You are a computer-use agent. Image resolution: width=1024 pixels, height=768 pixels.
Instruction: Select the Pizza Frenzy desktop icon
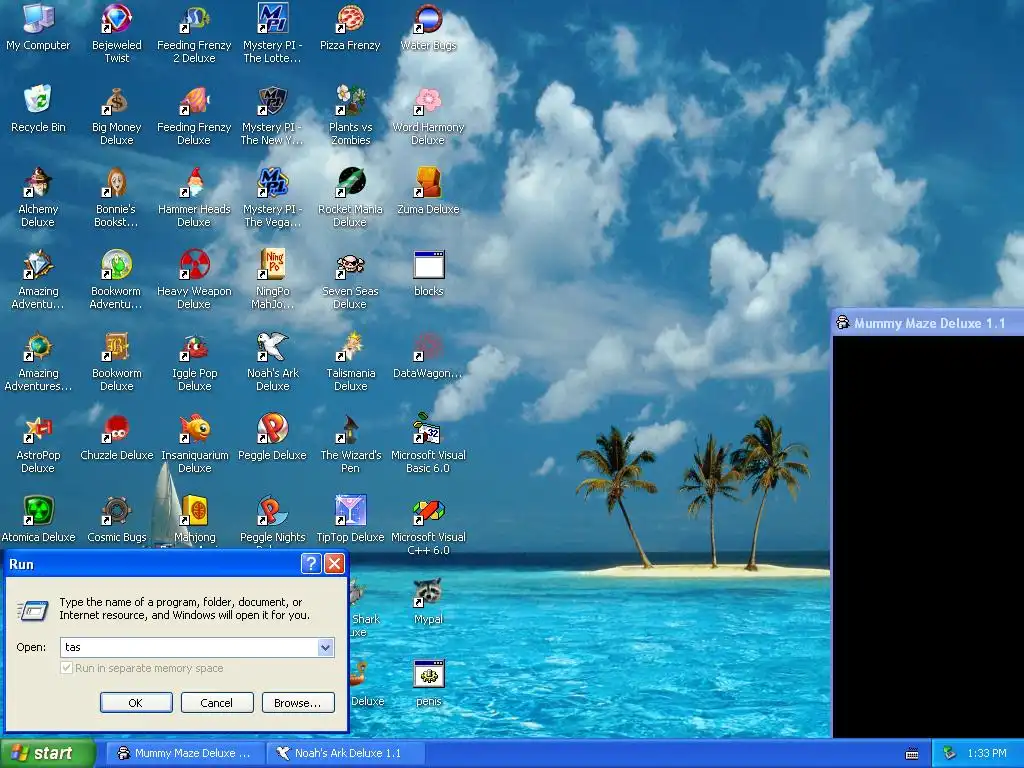350,26
